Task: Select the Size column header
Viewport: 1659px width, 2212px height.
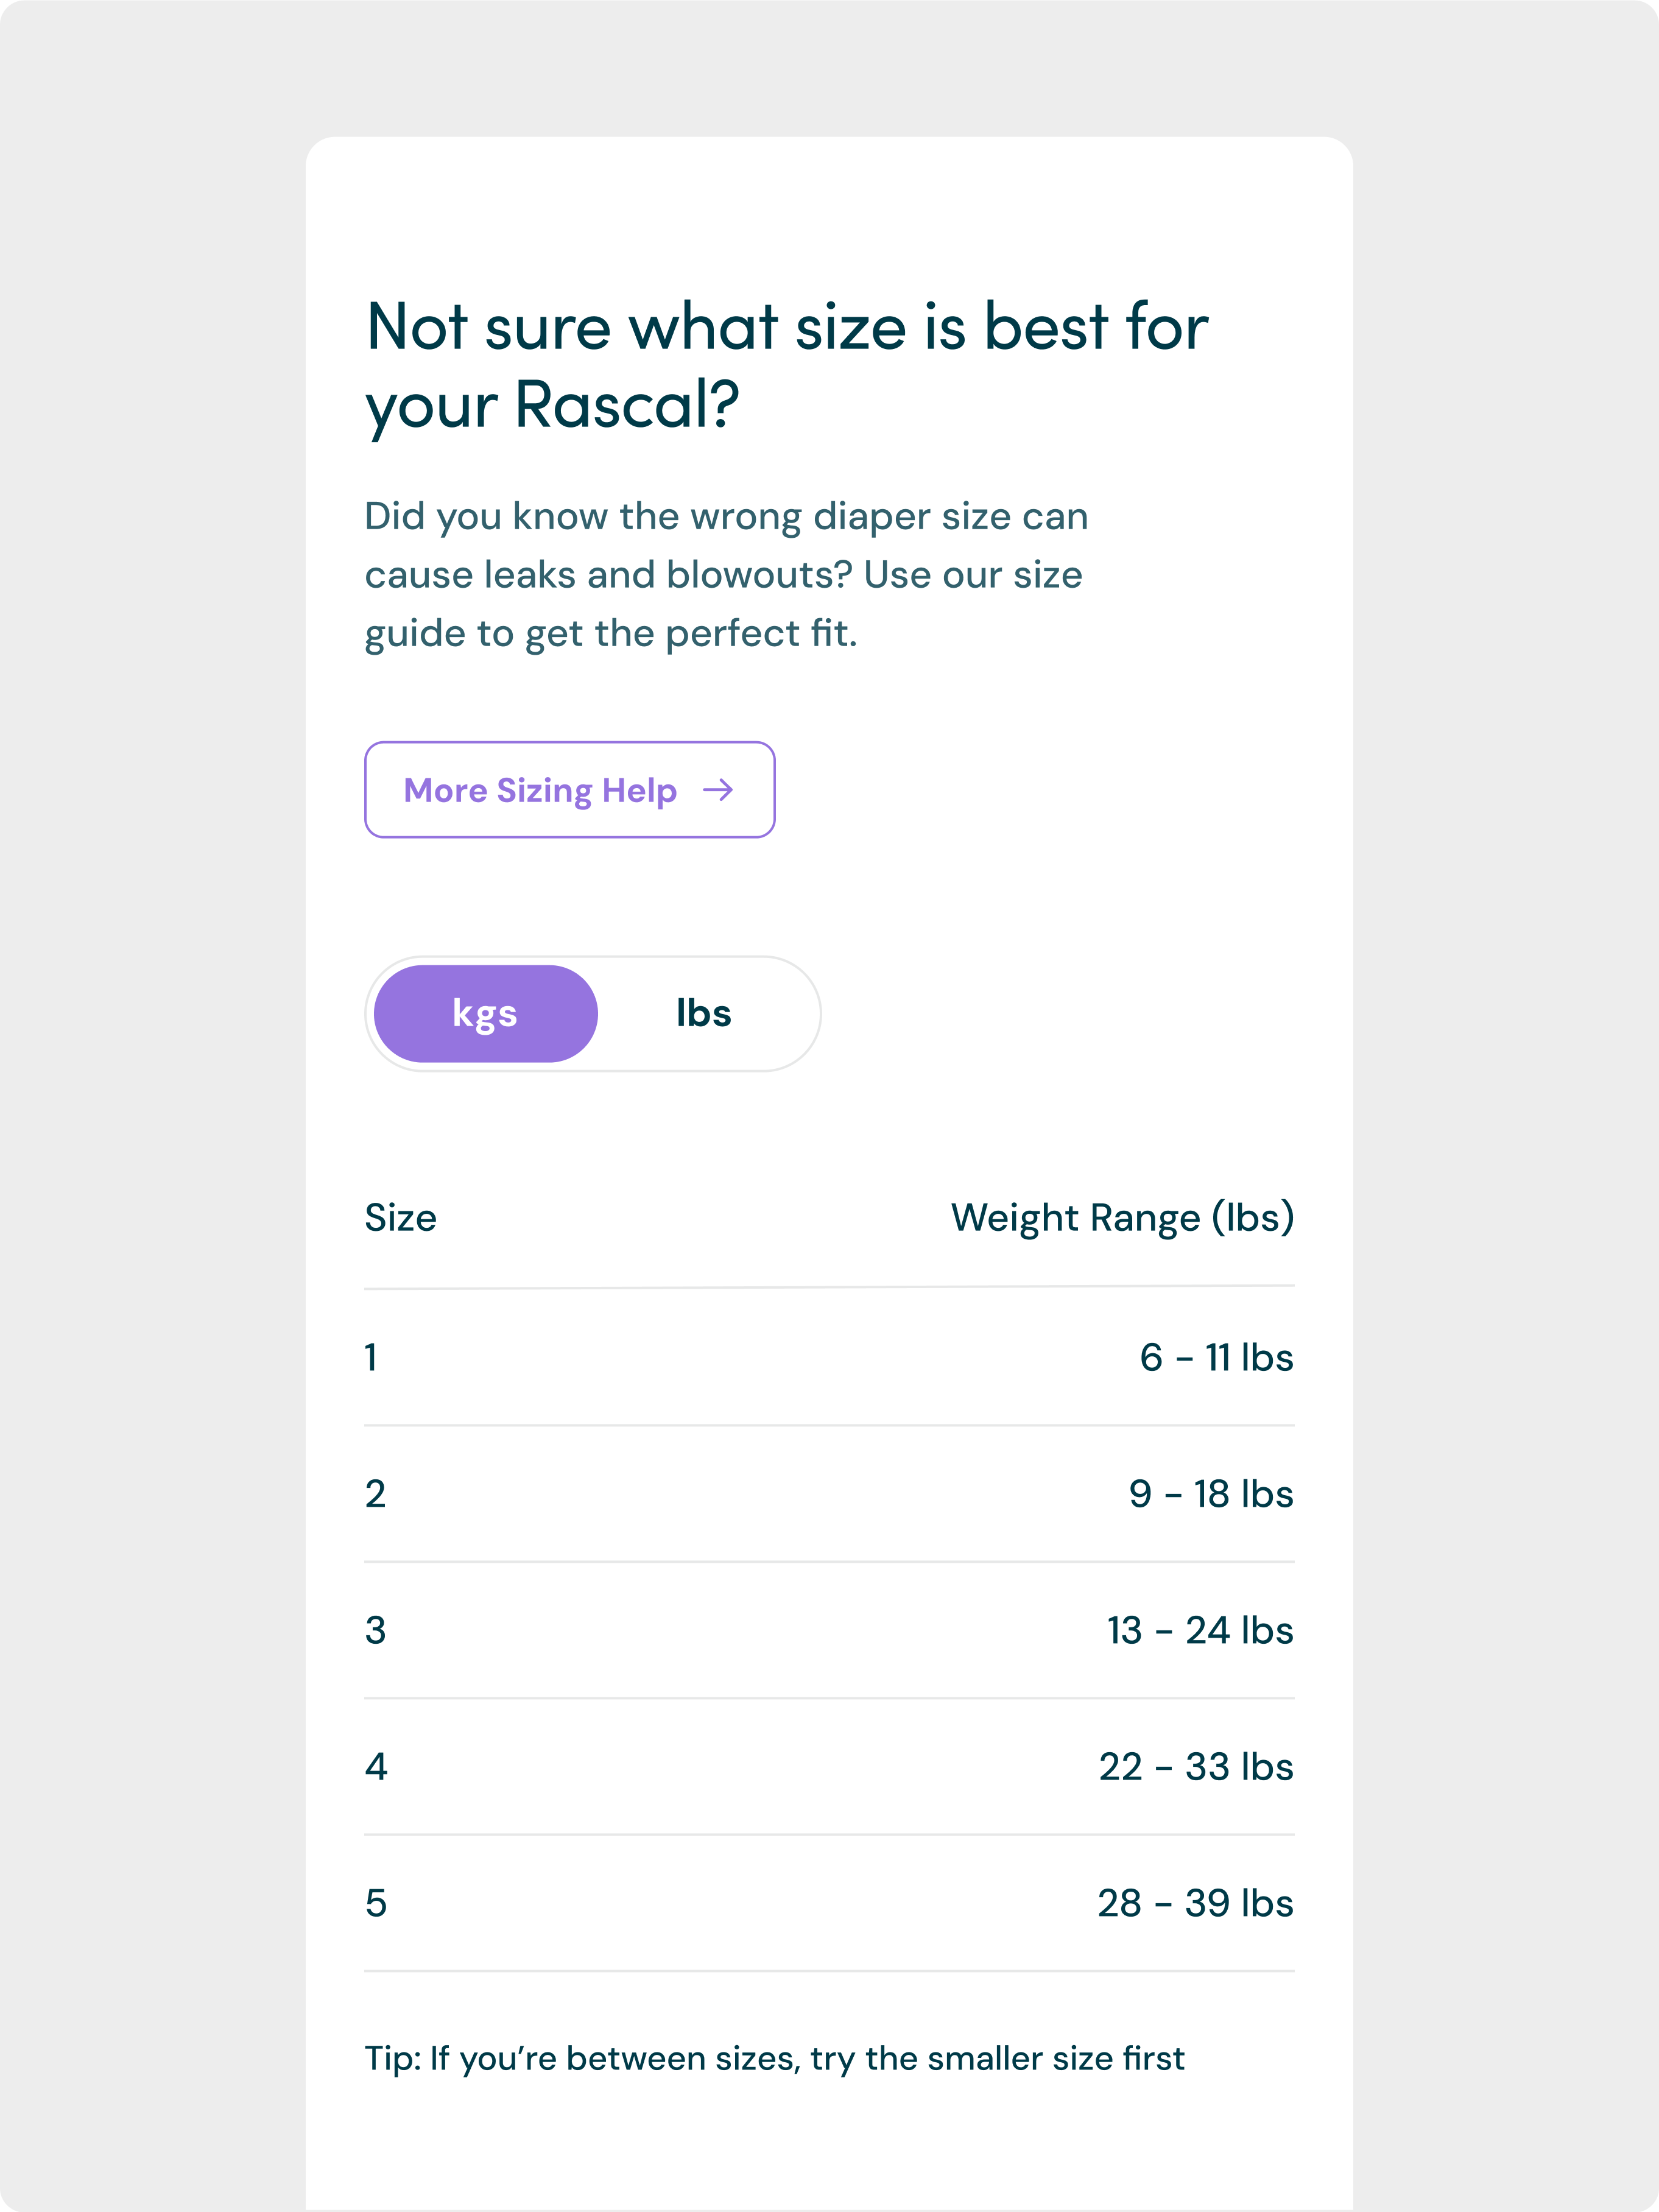Action: coord(401,1218)
